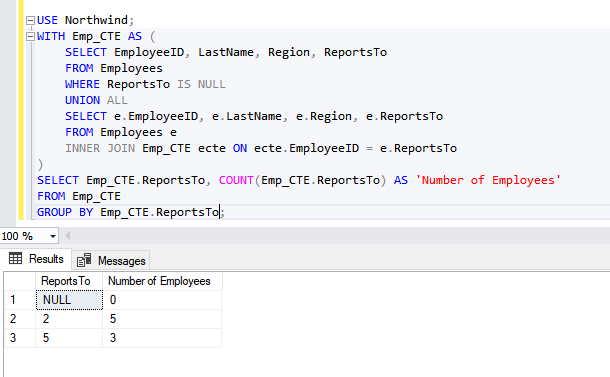Image resolution: width=610 pixels, height=377 pixels.
Task: Select the ReportsTo cell containing 2 in row 2
Action: [69, 319]
